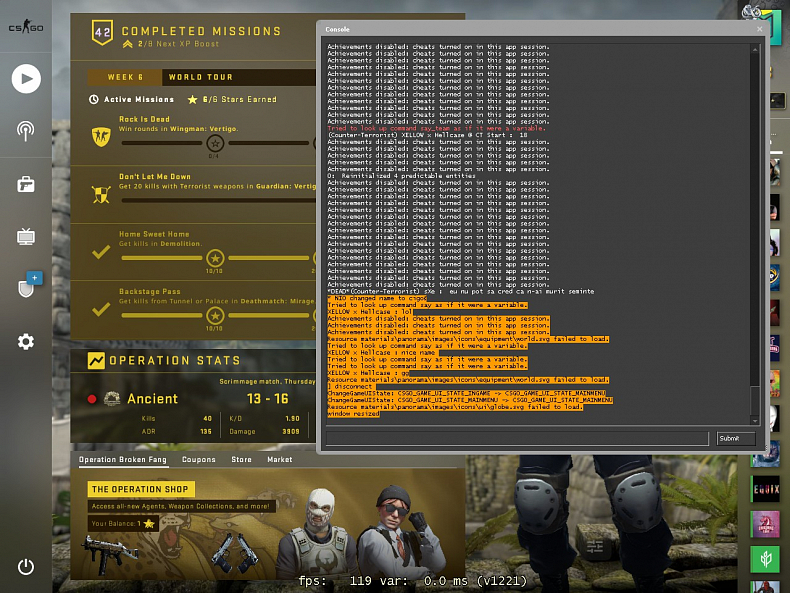Click the Your Balance star label
Viewport: 790px width, 593px height.
tap(123, 523)
